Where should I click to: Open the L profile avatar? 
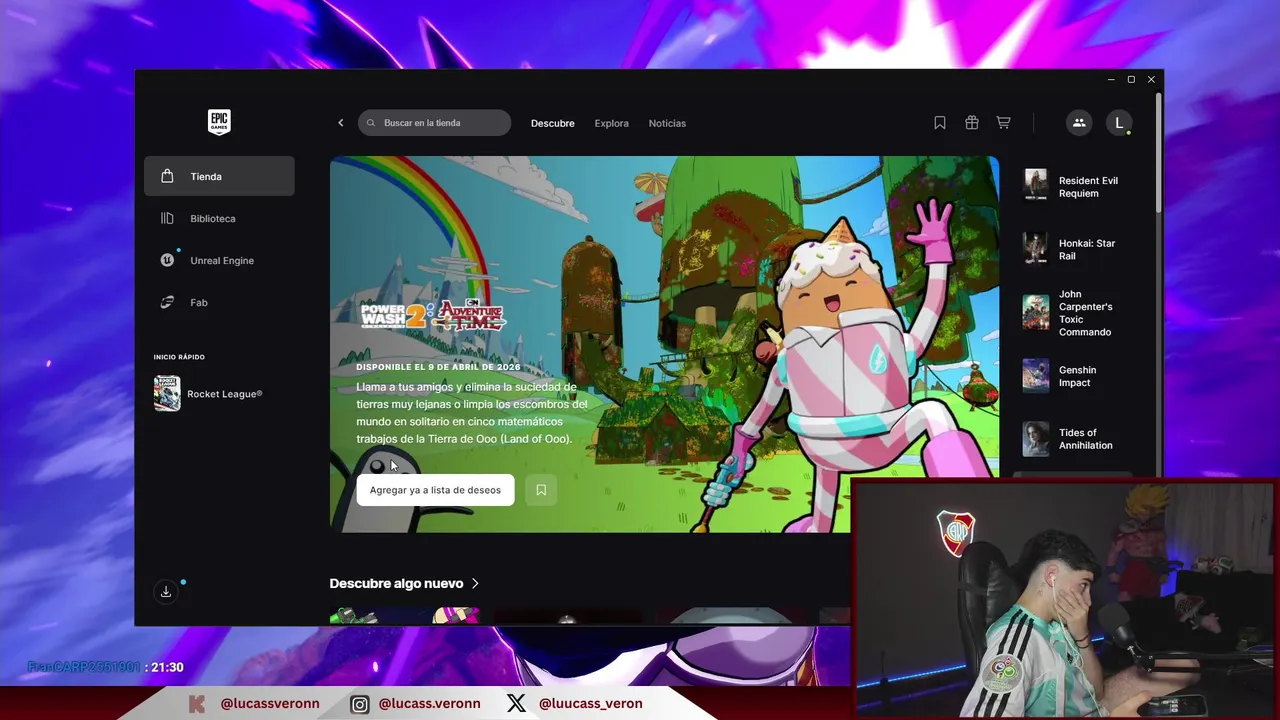point(1119,123)
